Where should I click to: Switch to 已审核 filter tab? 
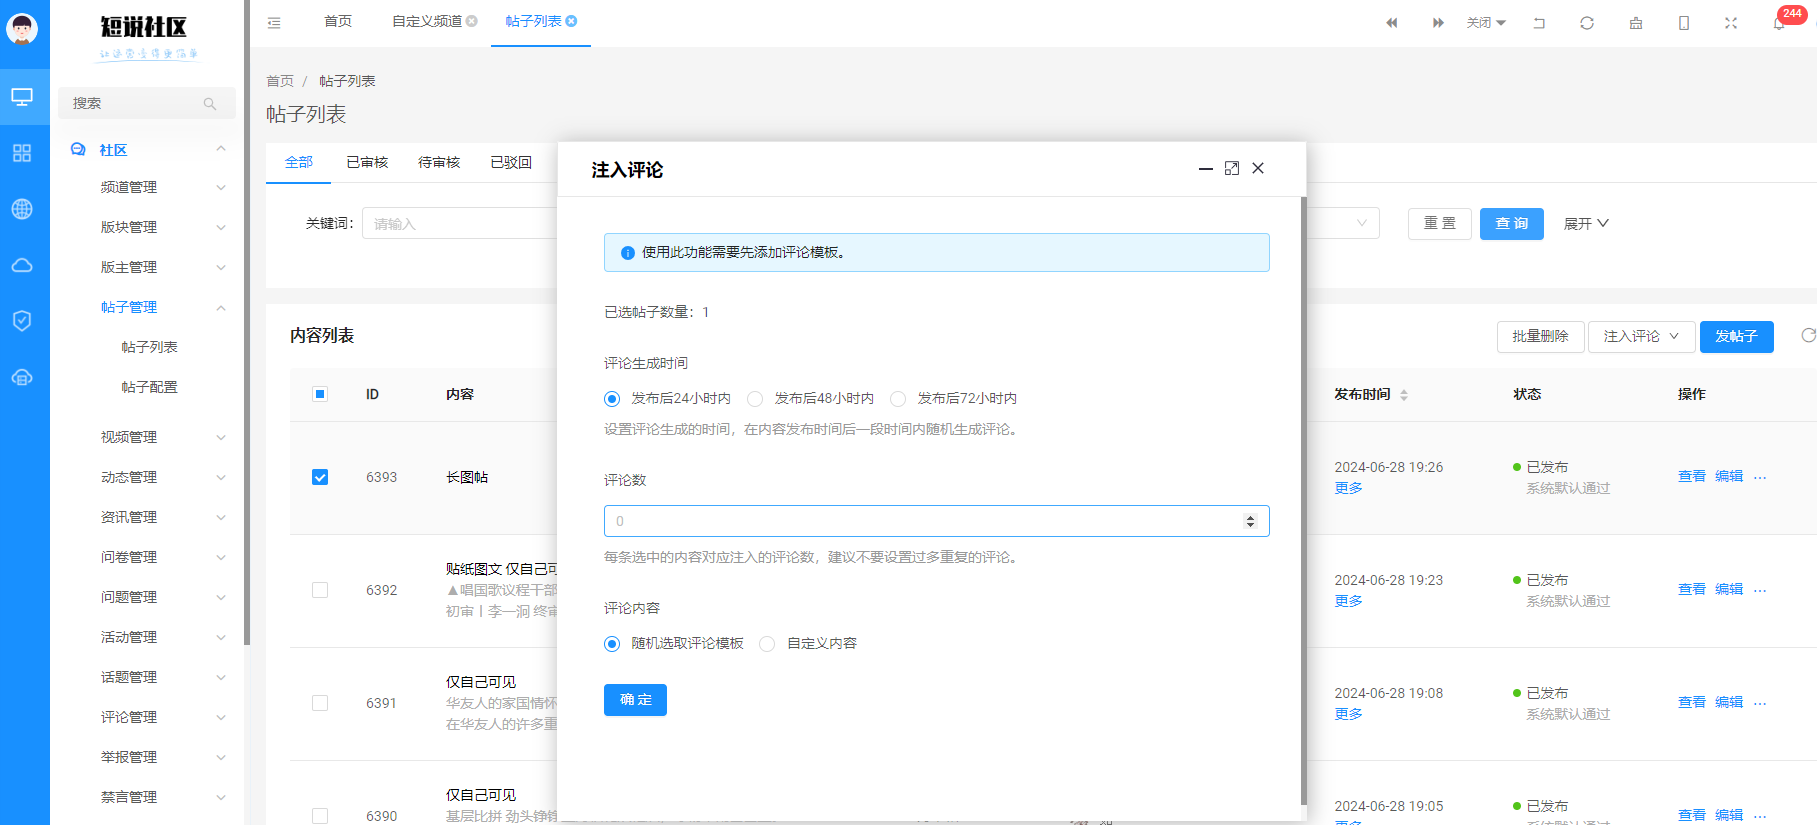(x=367, y=162)
